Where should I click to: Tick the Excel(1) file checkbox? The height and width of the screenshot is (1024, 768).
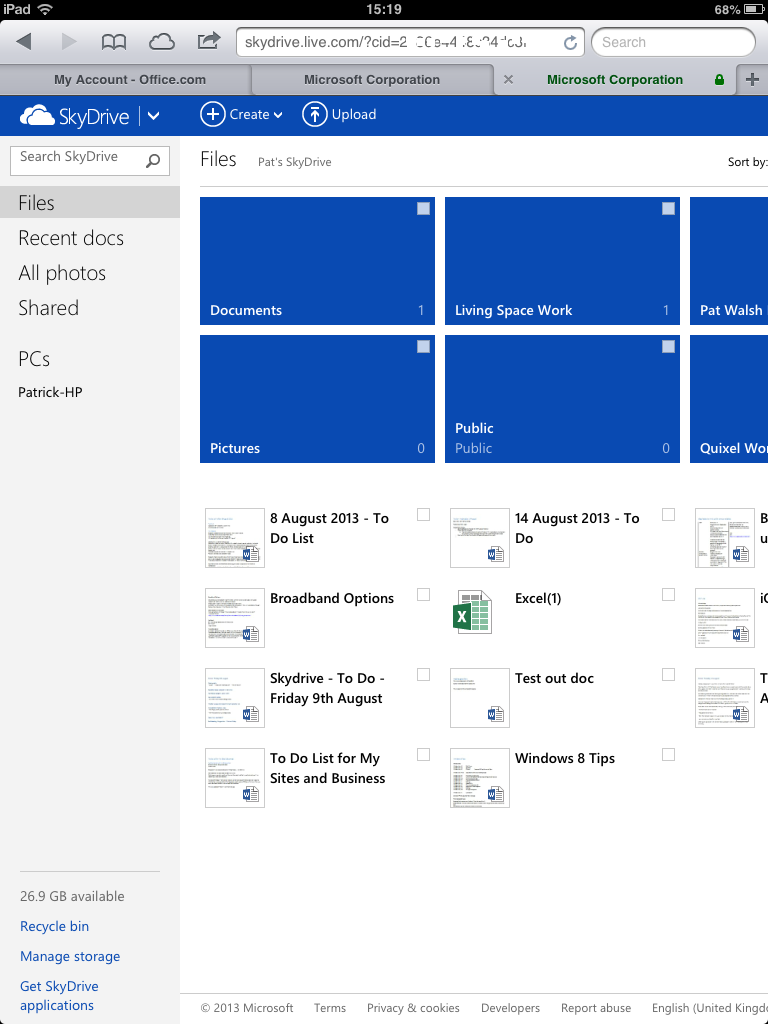pos(668,594)
